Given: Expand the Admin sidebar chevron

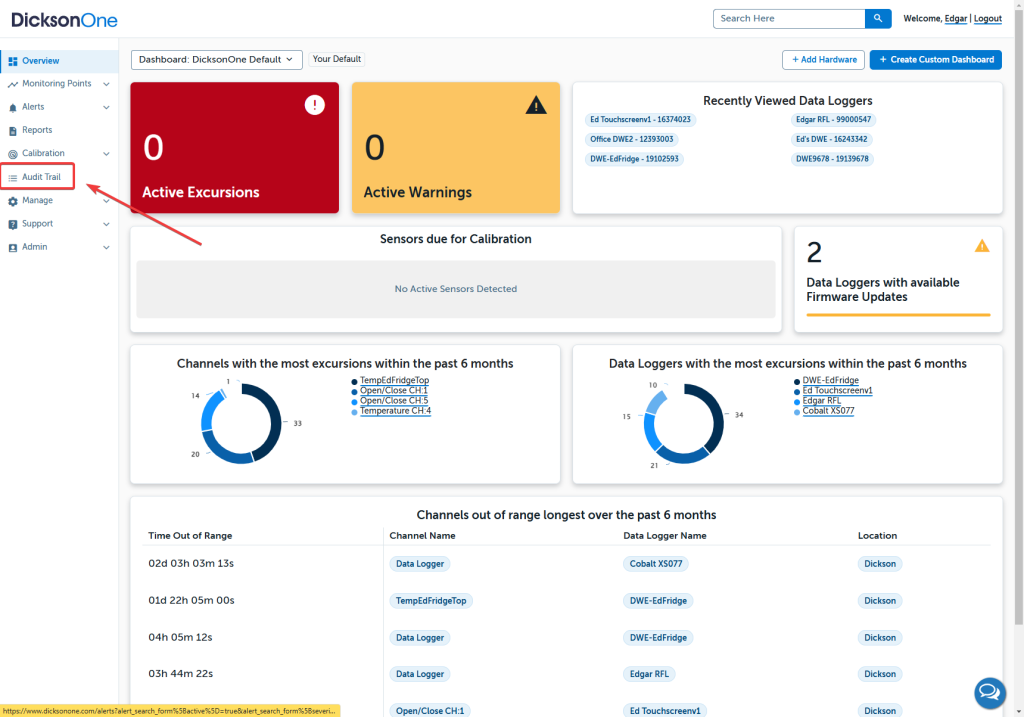Looking at the screenshot, I should pos(106,247).
